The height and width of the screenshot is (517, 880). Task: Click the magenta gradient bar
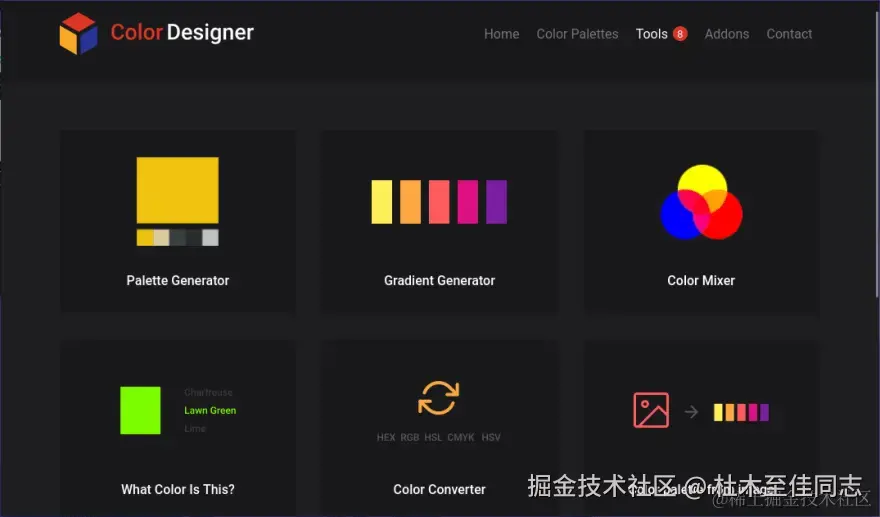(x=468, y=202)
